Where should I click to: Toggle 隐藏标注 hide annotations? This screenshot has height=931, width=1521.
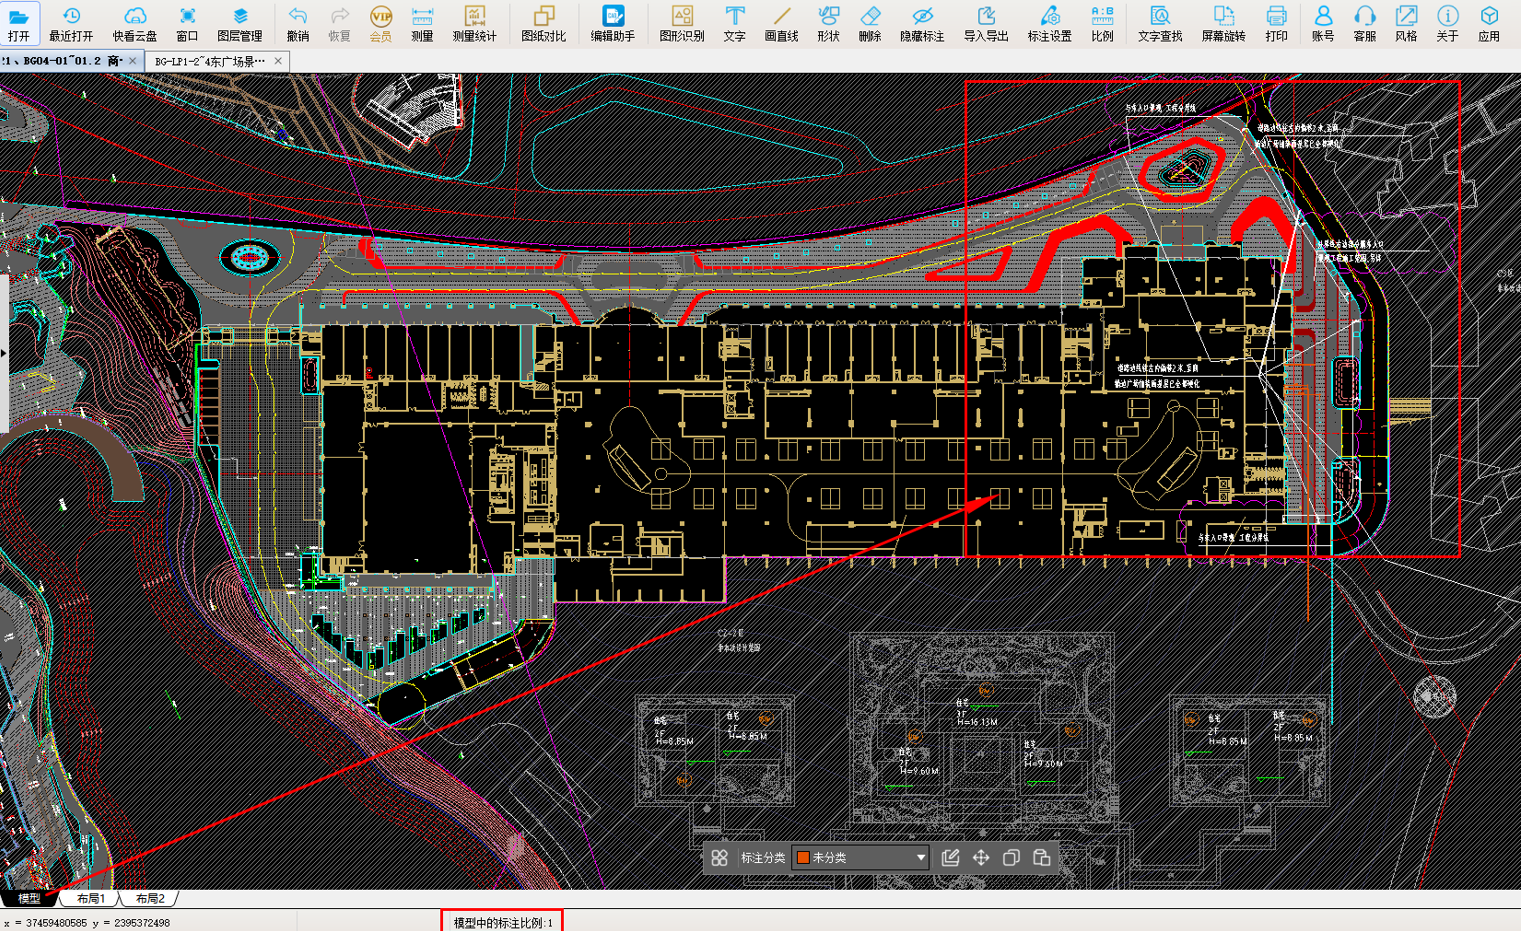[922, 23]
